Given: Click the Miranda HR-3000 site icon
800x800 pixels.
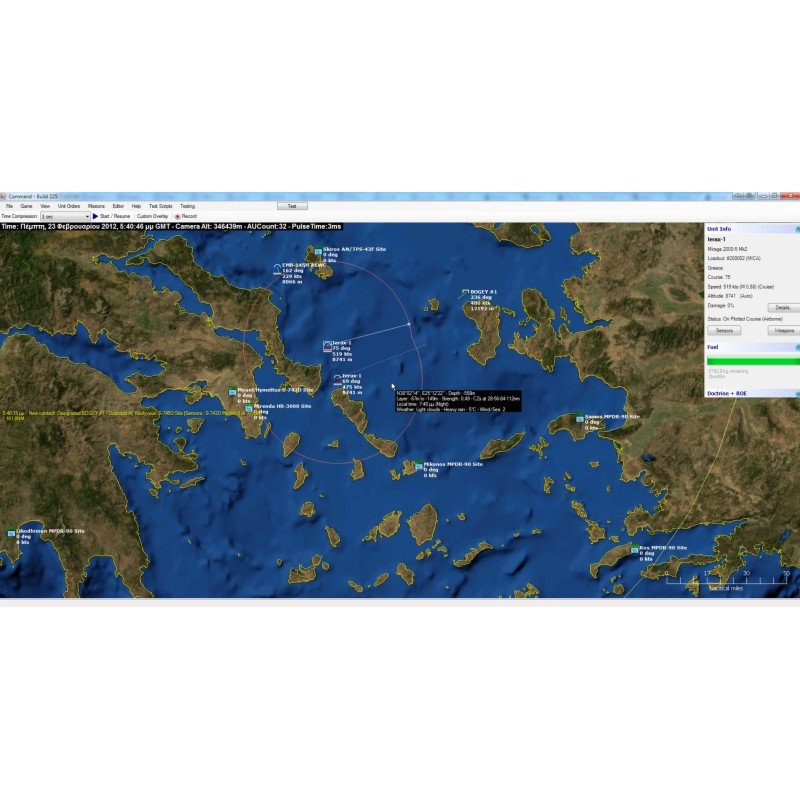Looking at the screenshot, I should pyautogui.click(x=249, y=408).
